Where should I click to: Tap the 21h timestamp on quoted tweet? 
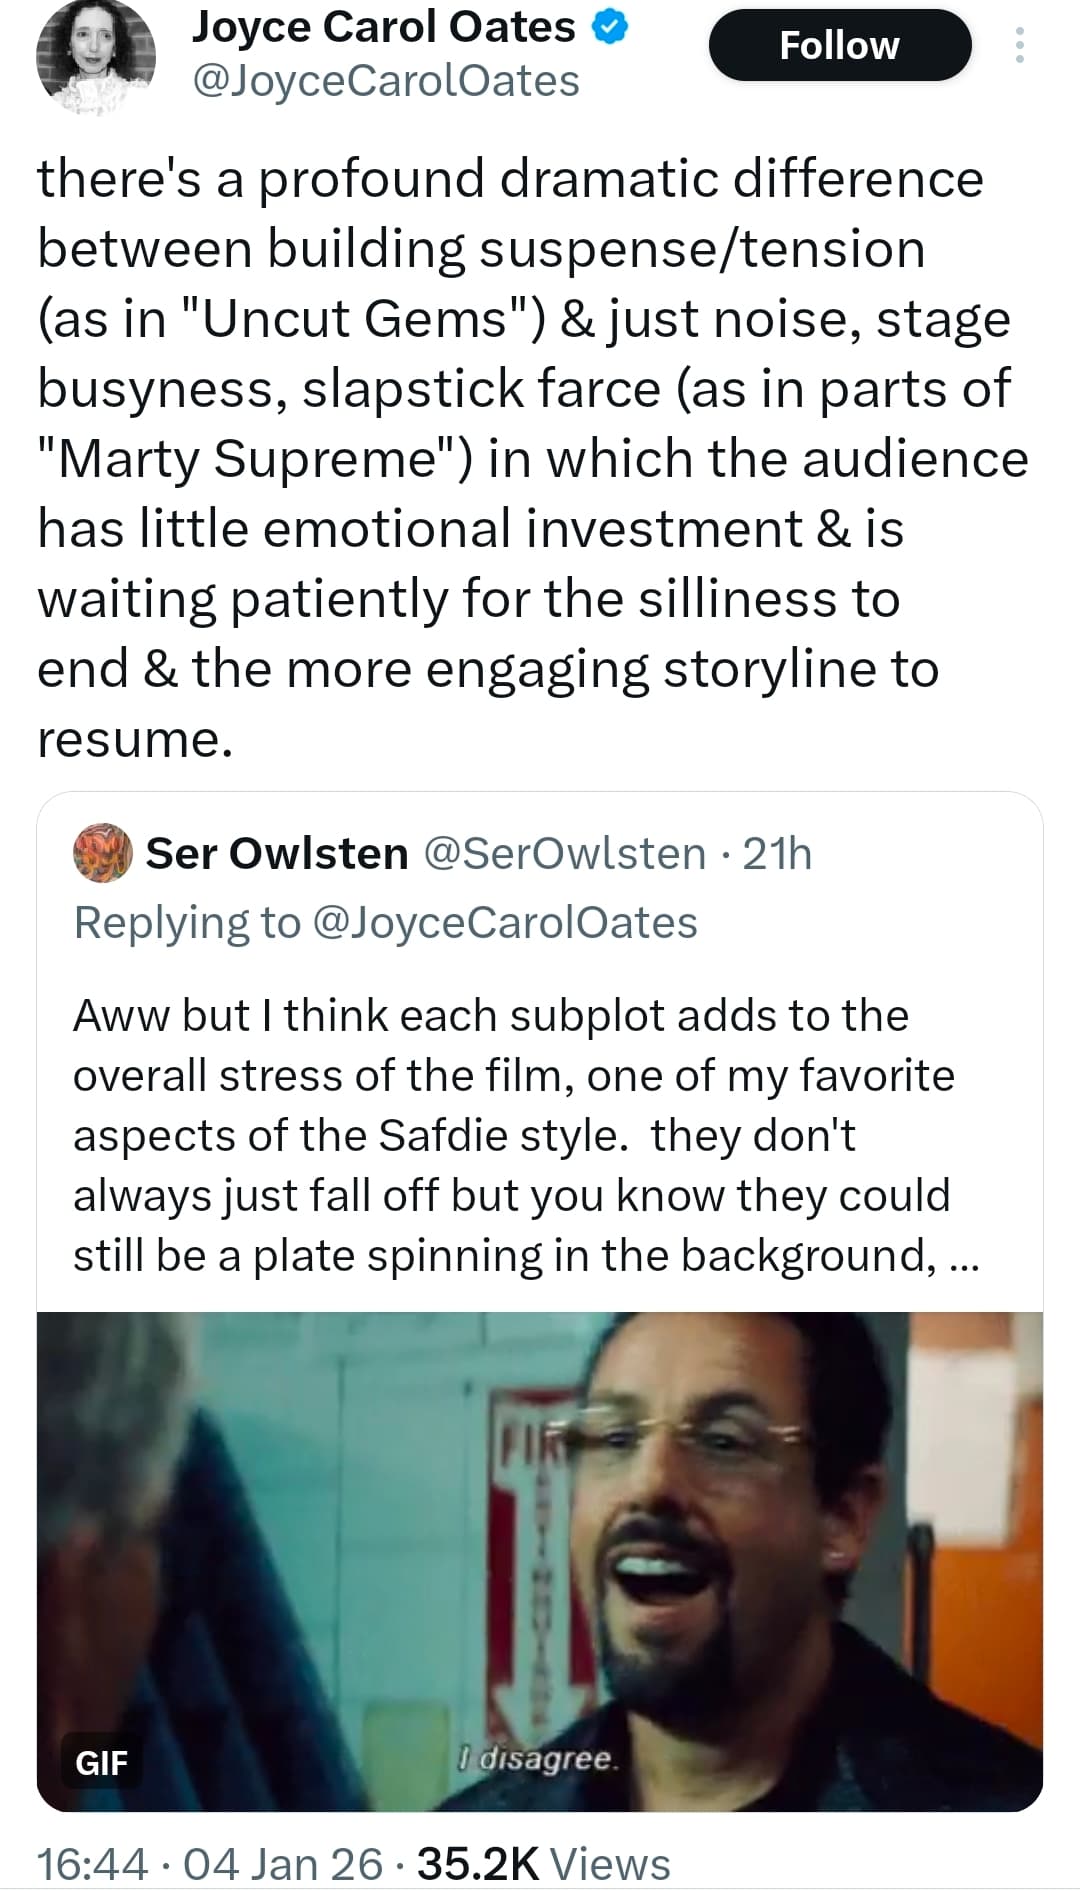(777, 853)
